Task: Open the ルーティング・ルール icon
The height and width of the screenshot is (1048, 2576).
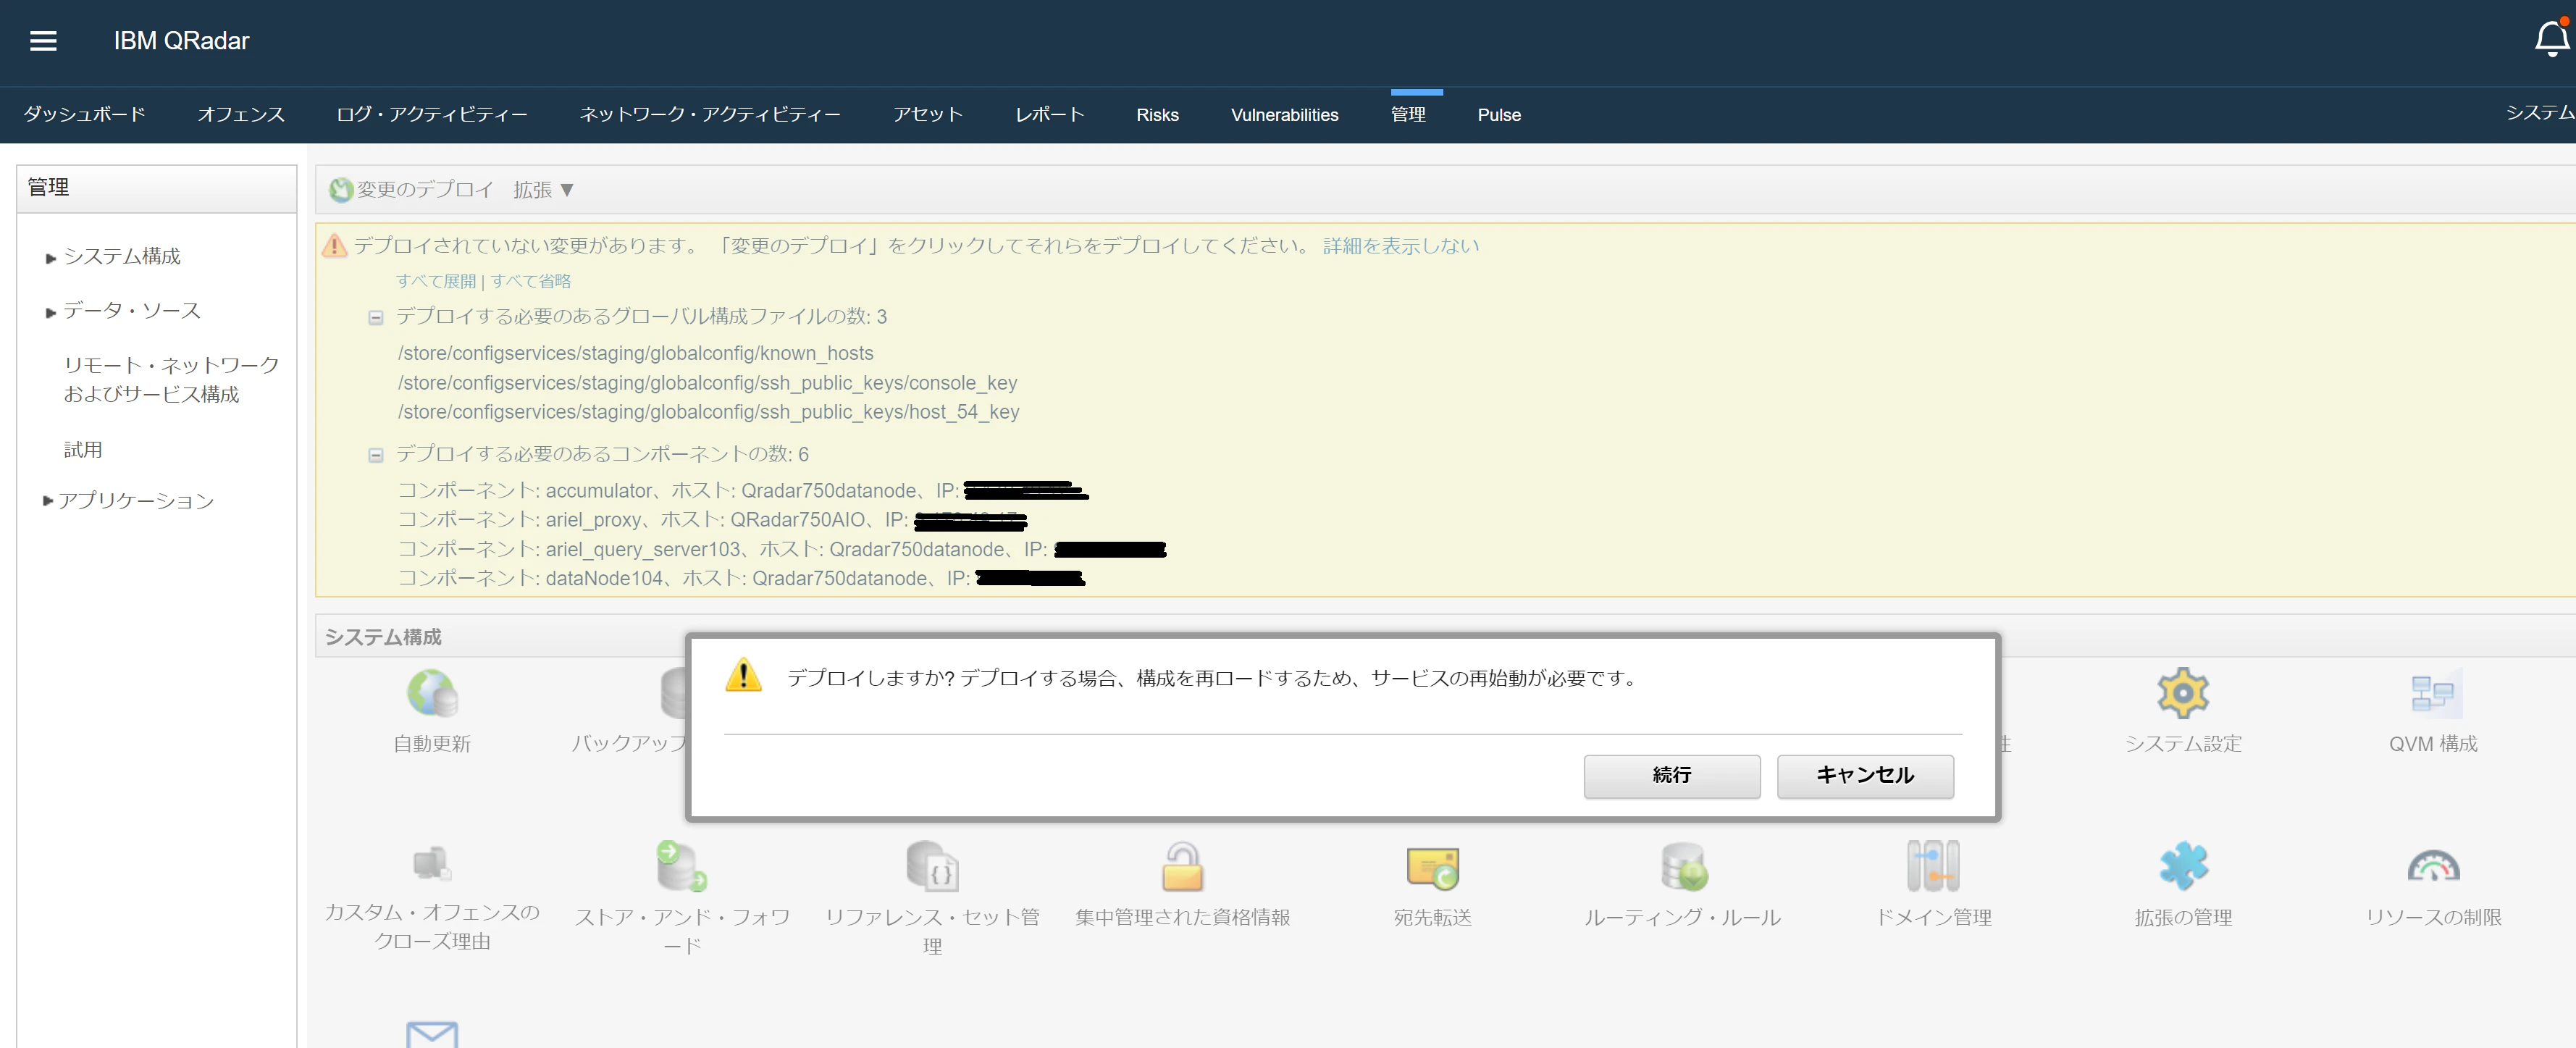Action: (1684, 866)
